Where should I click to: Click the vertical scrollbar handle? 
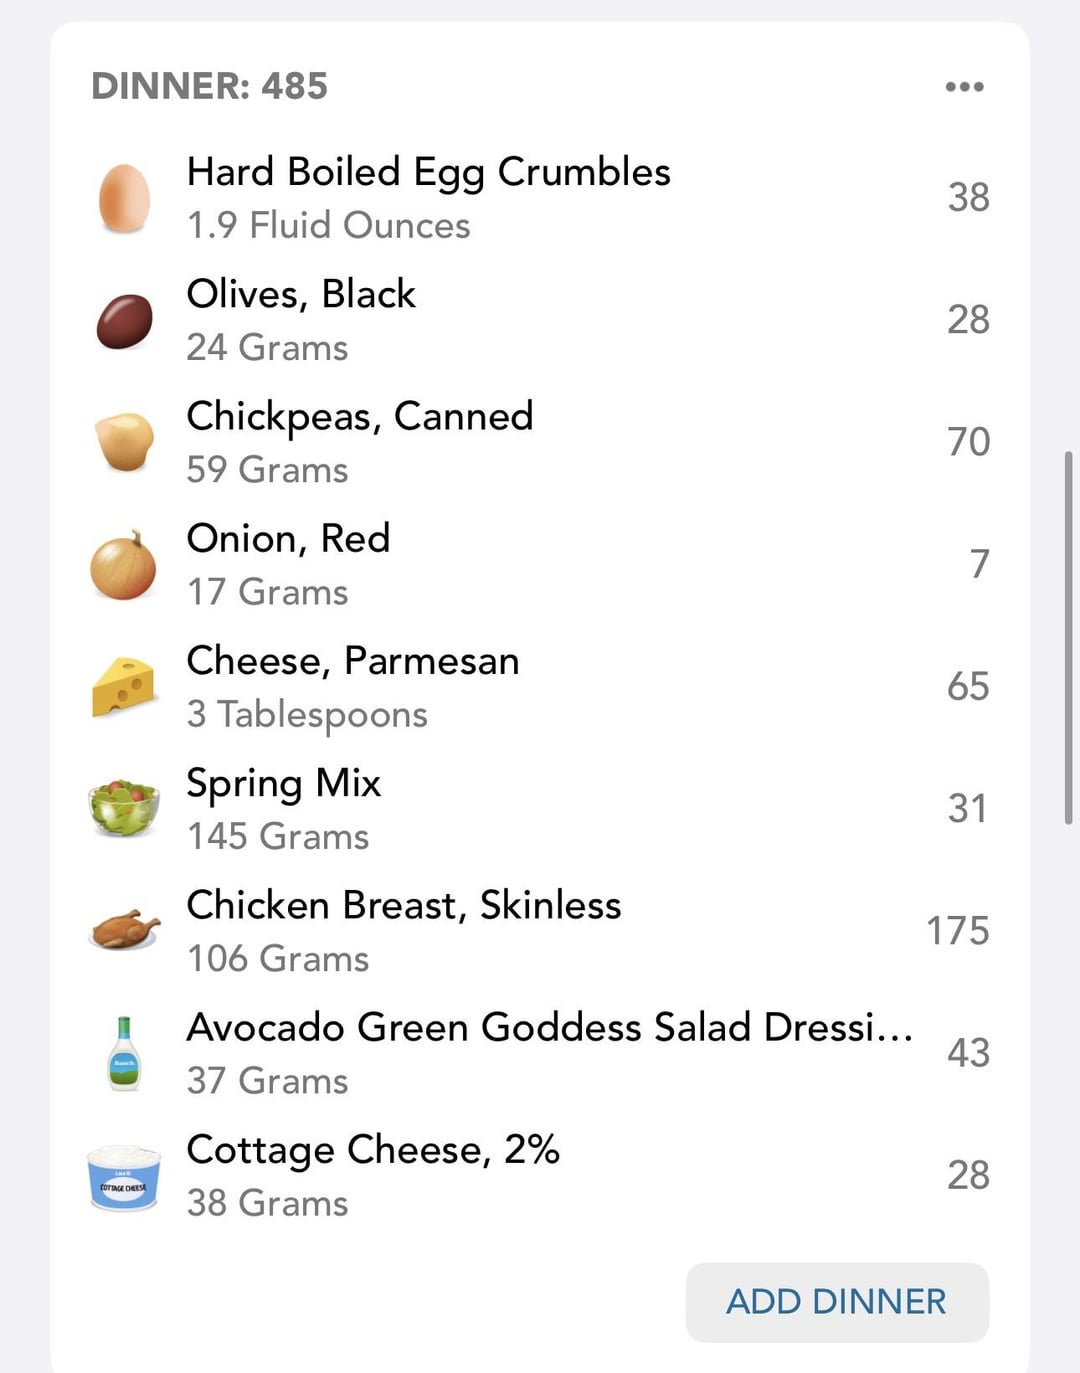[1069, 638]
